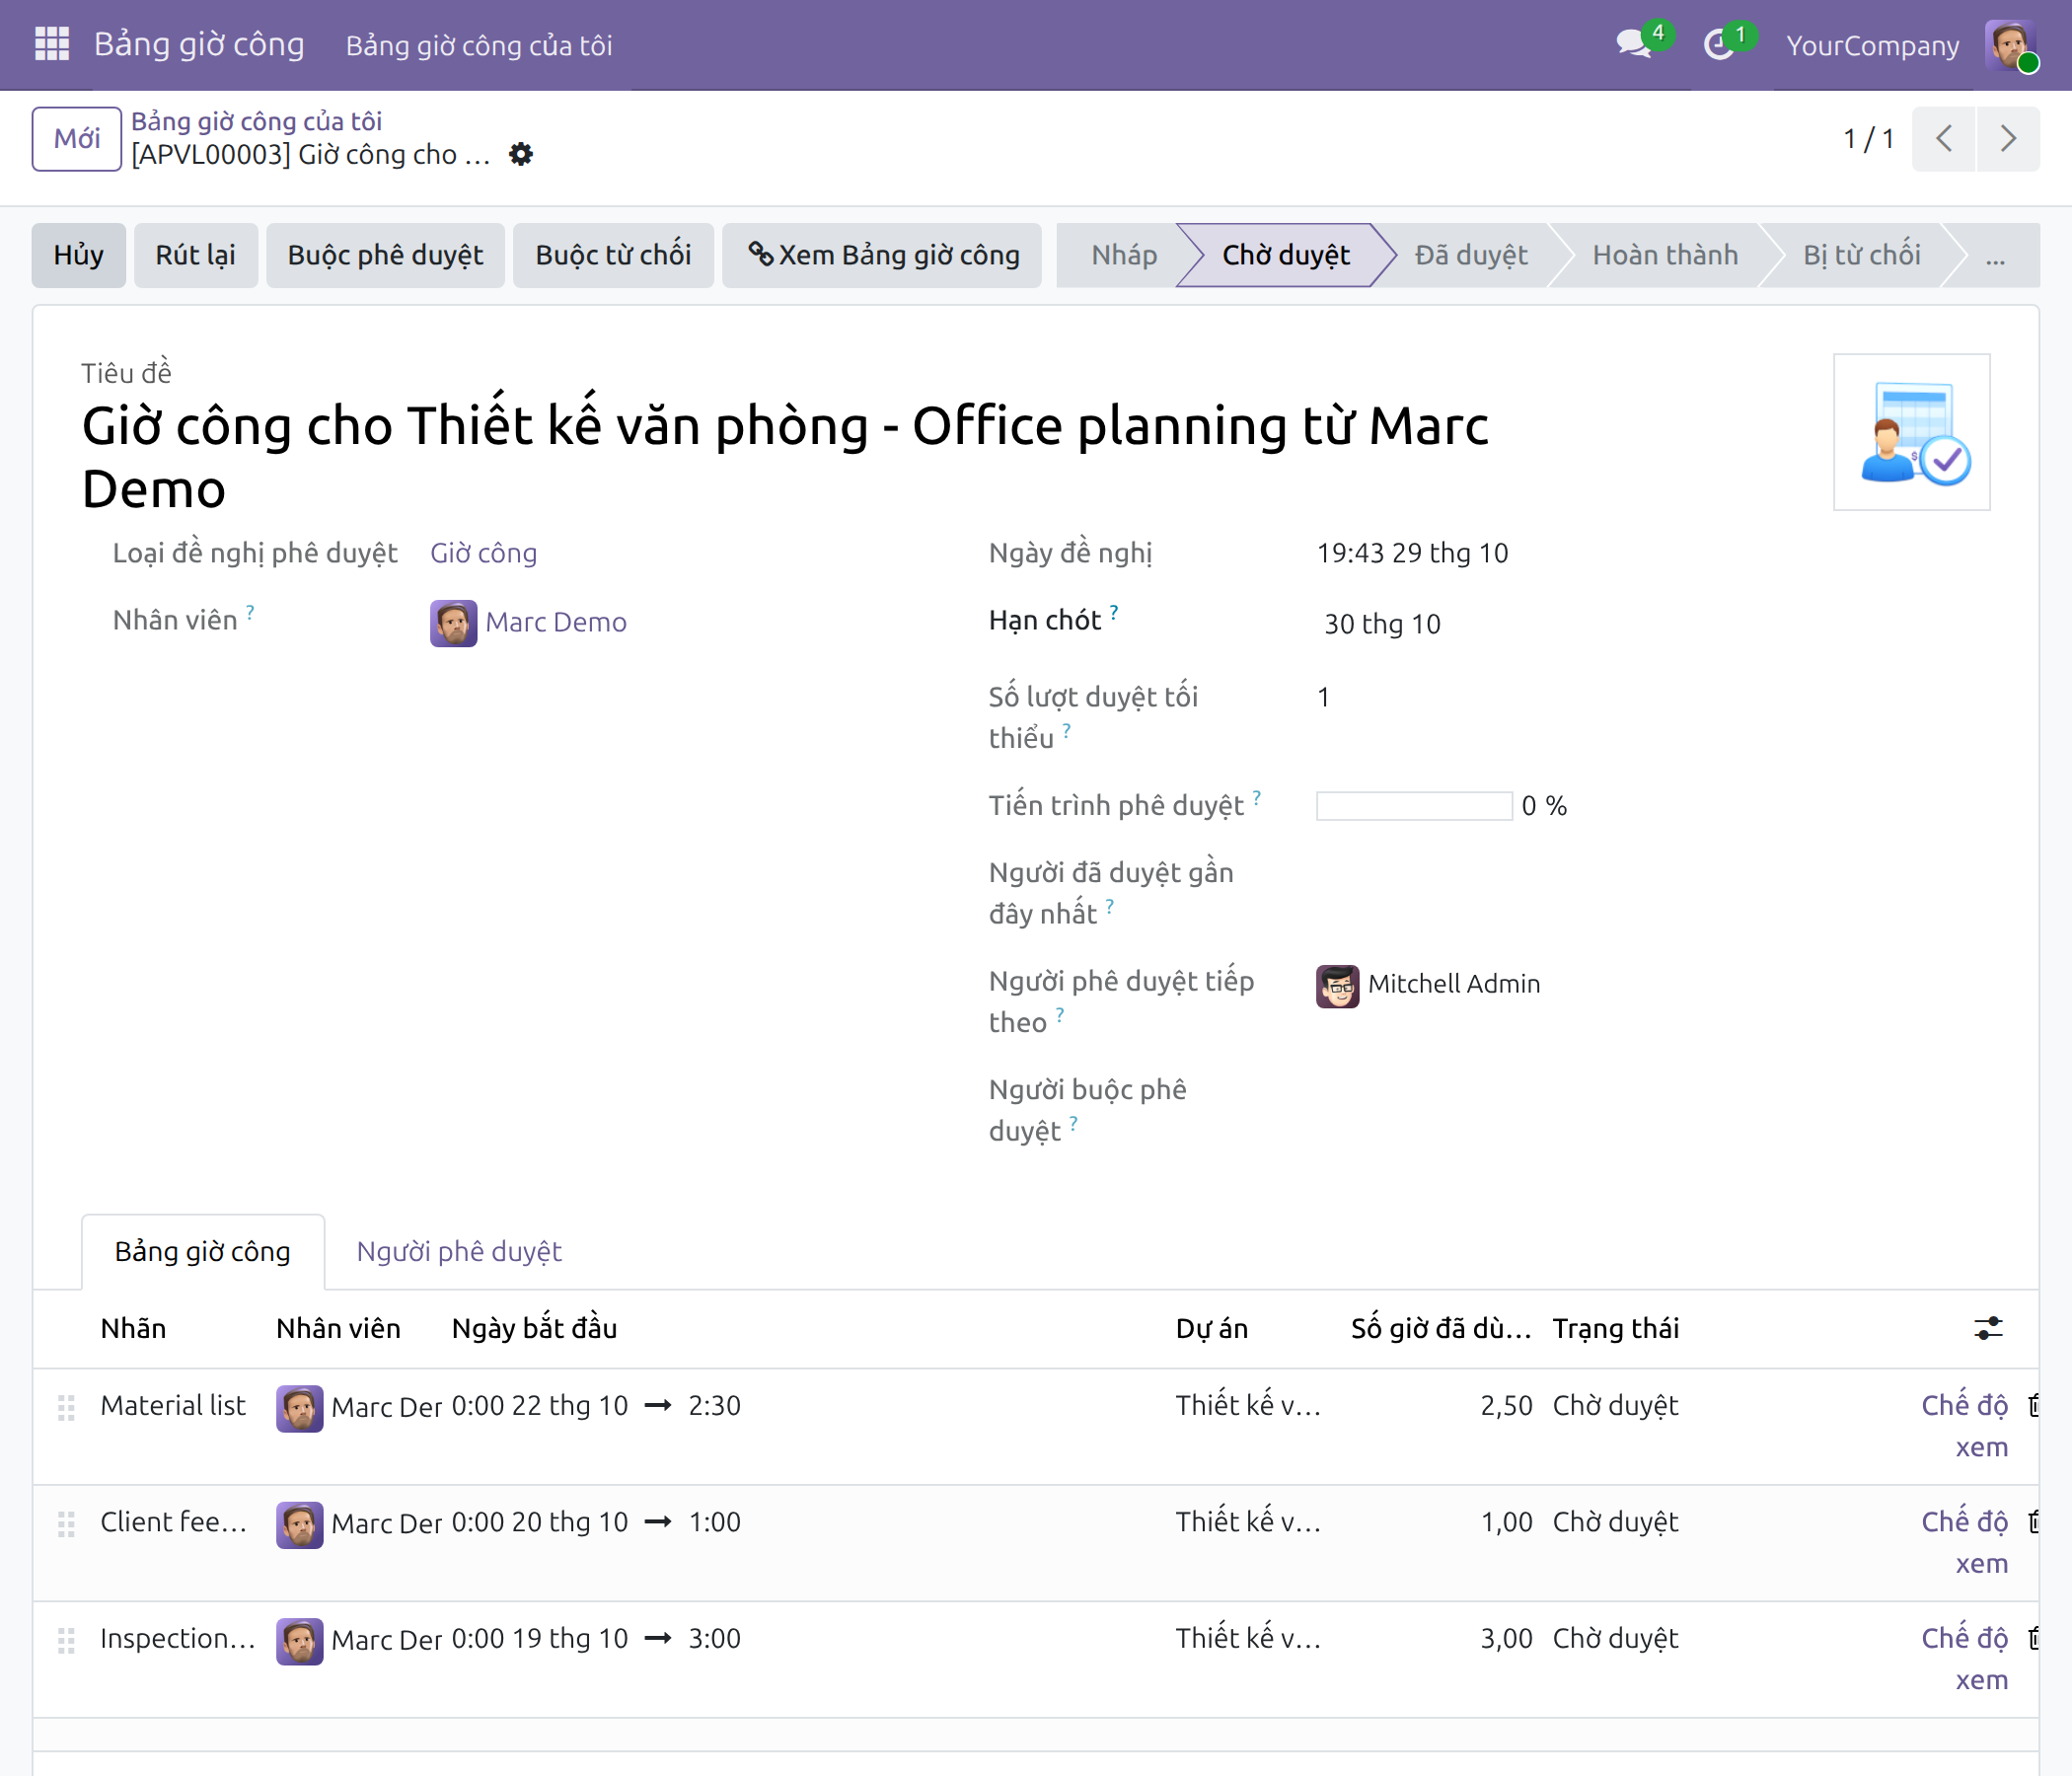Delete the Material list row

click(2033, 1405)
